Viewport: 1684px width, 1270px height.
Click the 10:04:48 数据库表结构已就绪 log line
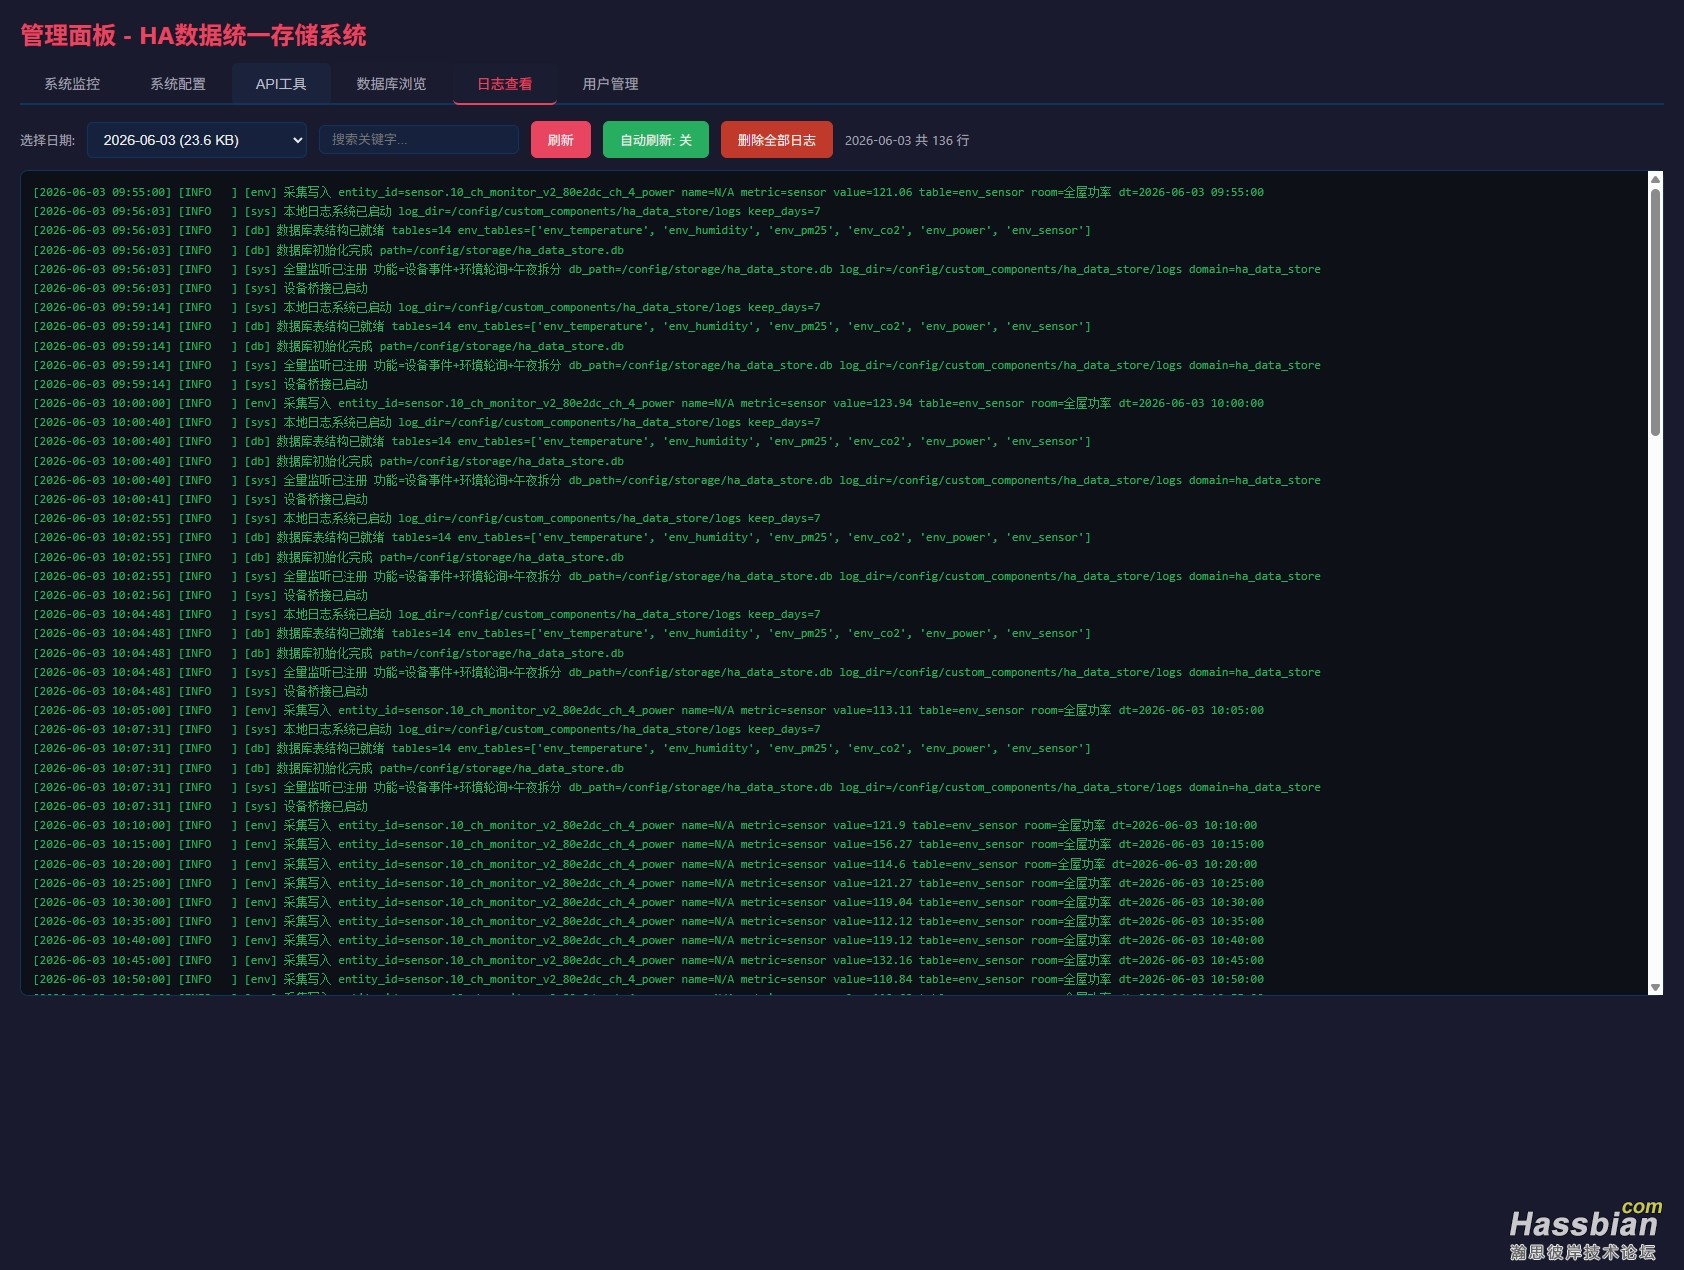pos(562,633)
